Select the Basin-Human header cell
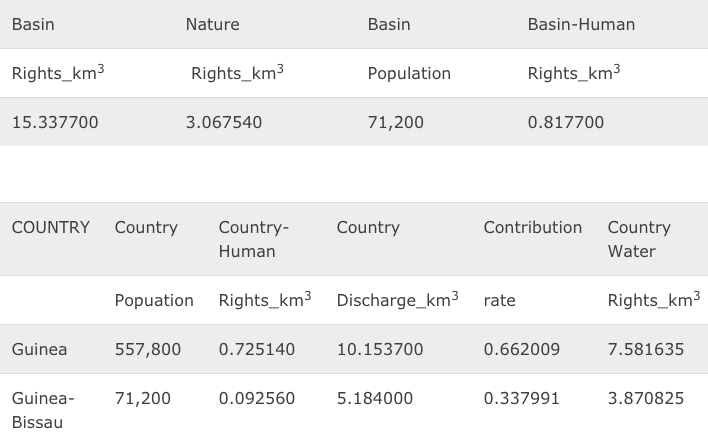Image resolution: width=708 pixels, height=435 pixels. [x=580, y=24]
